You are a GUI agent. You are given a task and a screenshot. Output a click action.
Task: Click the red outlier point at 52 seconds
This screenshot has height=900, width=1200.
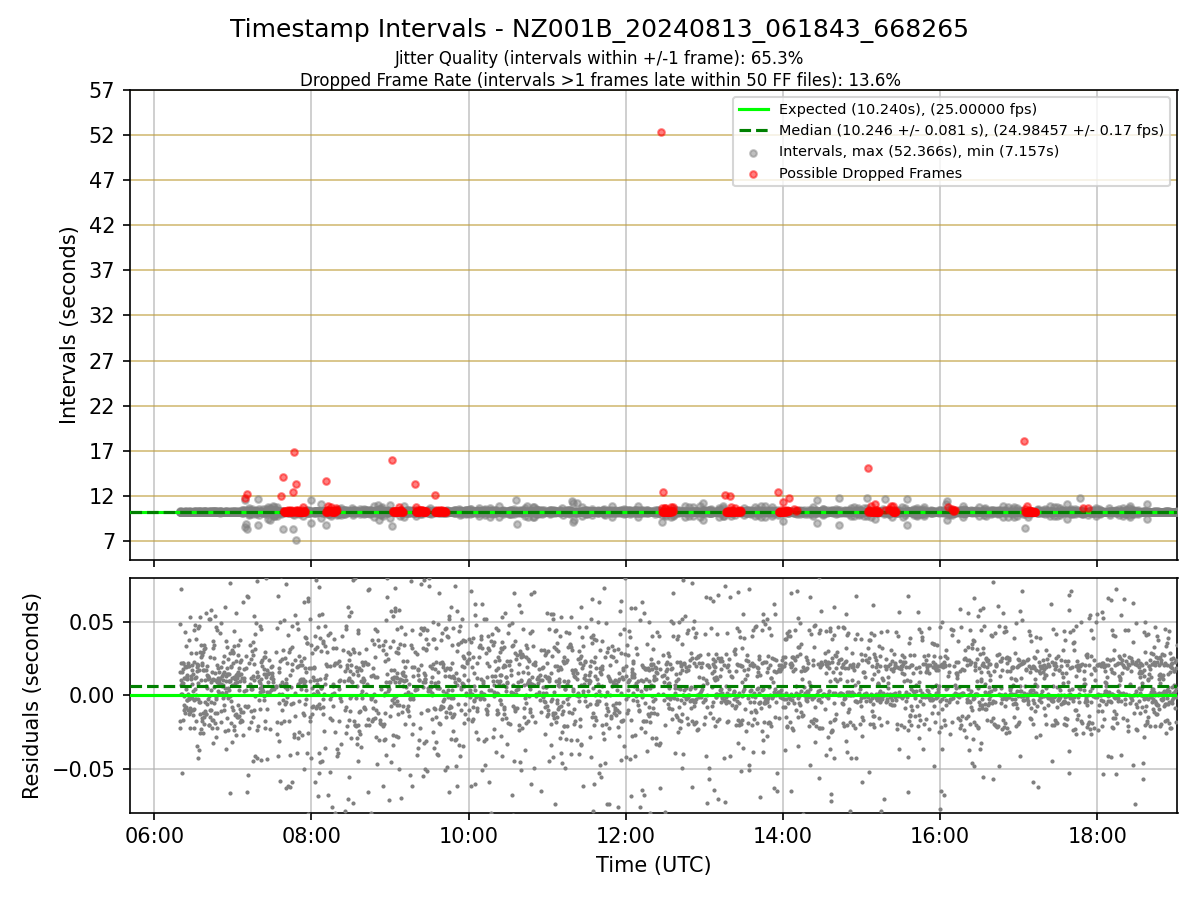[661, 132]
